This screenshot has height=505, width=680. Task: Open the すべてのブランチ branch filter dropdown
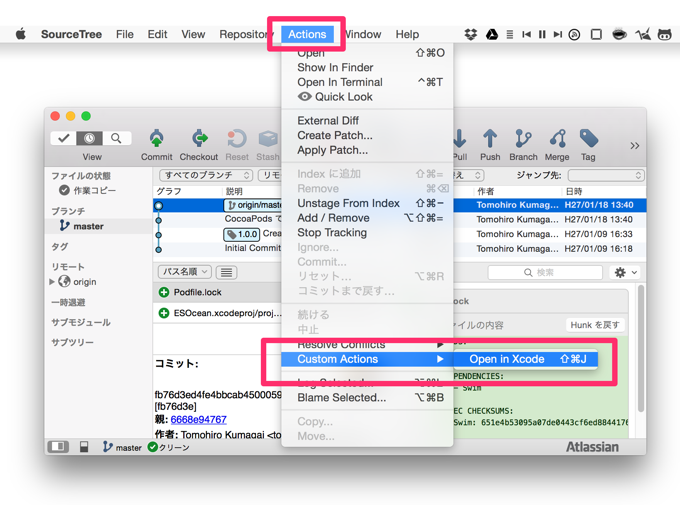coord(206,175)
